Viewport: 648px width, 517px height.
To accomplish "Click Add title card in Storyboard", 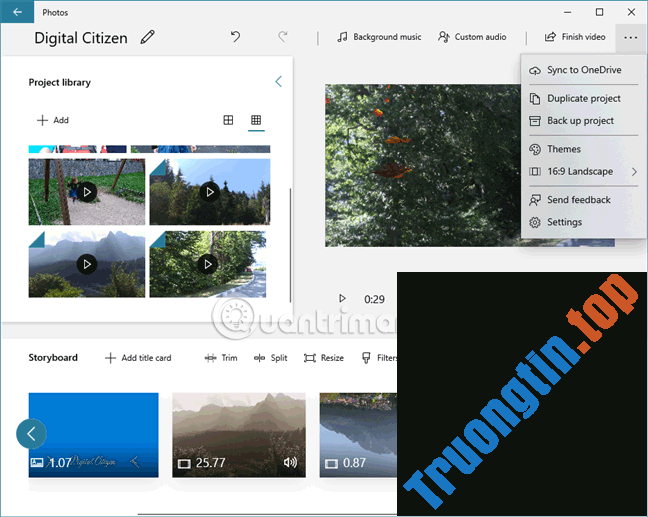I will [x=138, y=358].
